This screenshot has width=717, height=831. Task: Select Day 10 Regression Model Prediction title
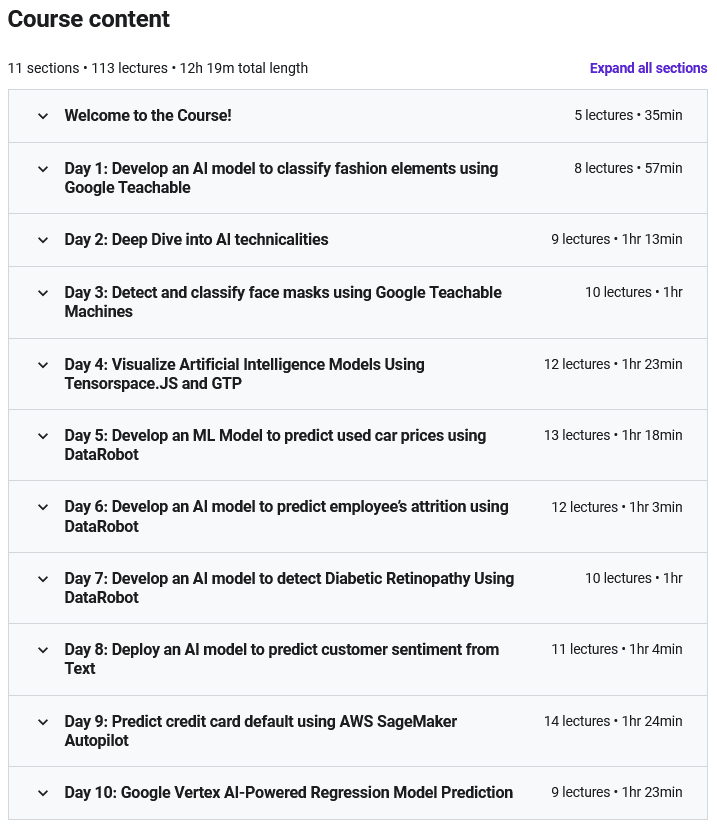click(x=289, y=793)
